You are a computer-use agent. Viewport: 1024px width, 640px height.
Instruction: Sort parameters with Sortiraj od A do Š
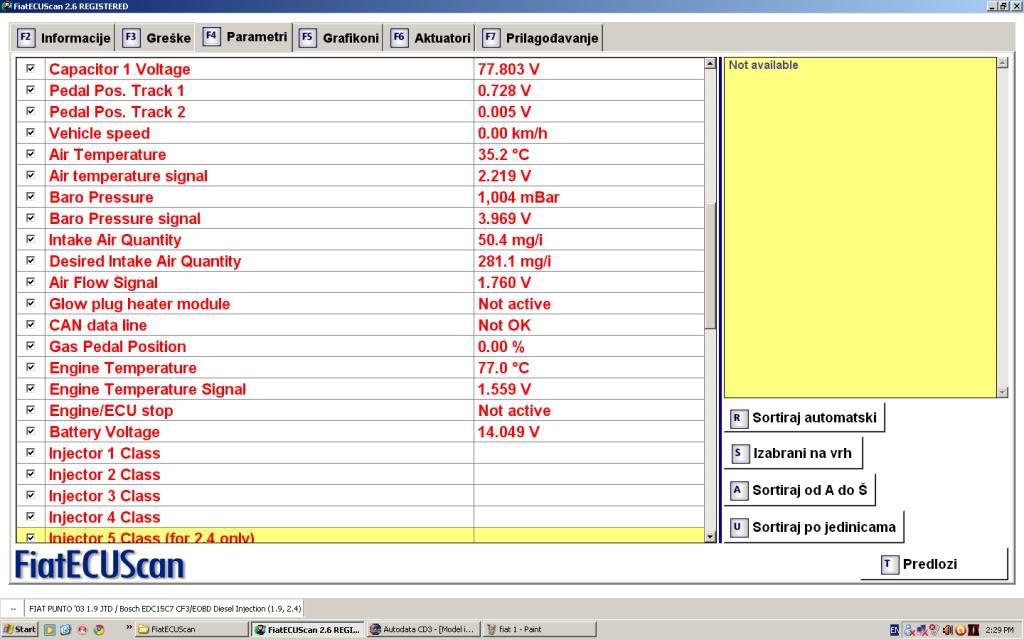799,490
